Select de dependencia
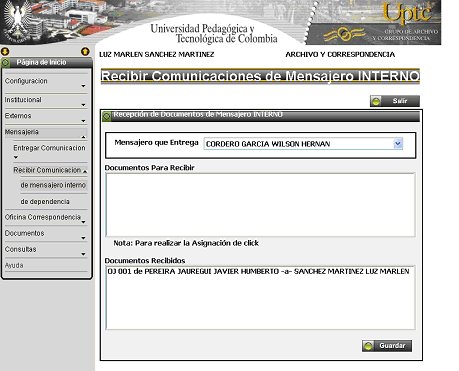459x371 pixels. [x=45, y=202]
